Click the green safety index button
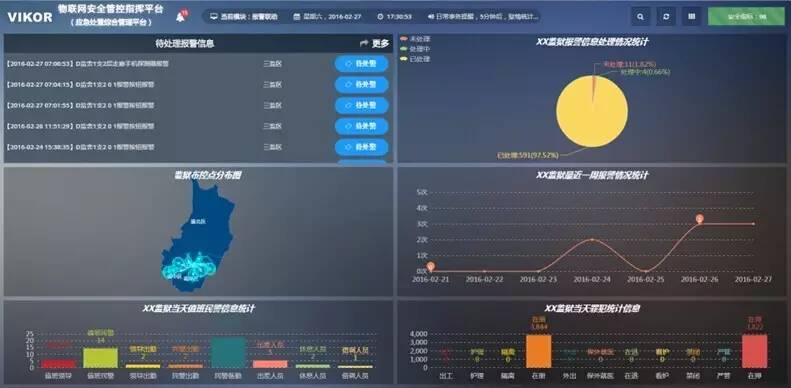Screen dimensions: 791x388 click(747, 17)
